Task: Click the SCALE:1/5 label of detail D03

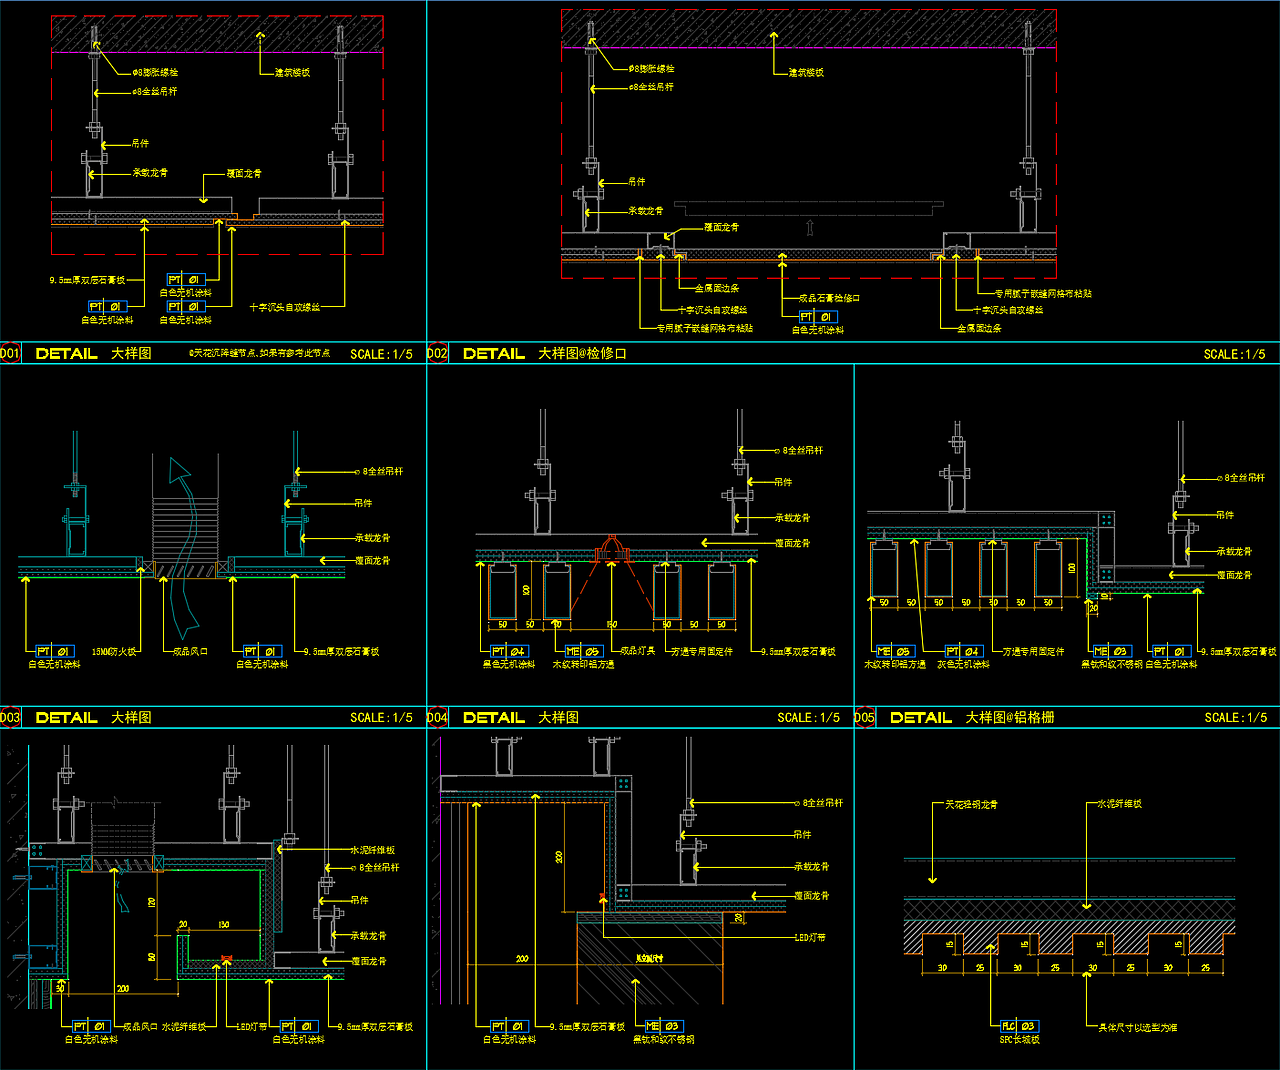Action: coord(381,717)
